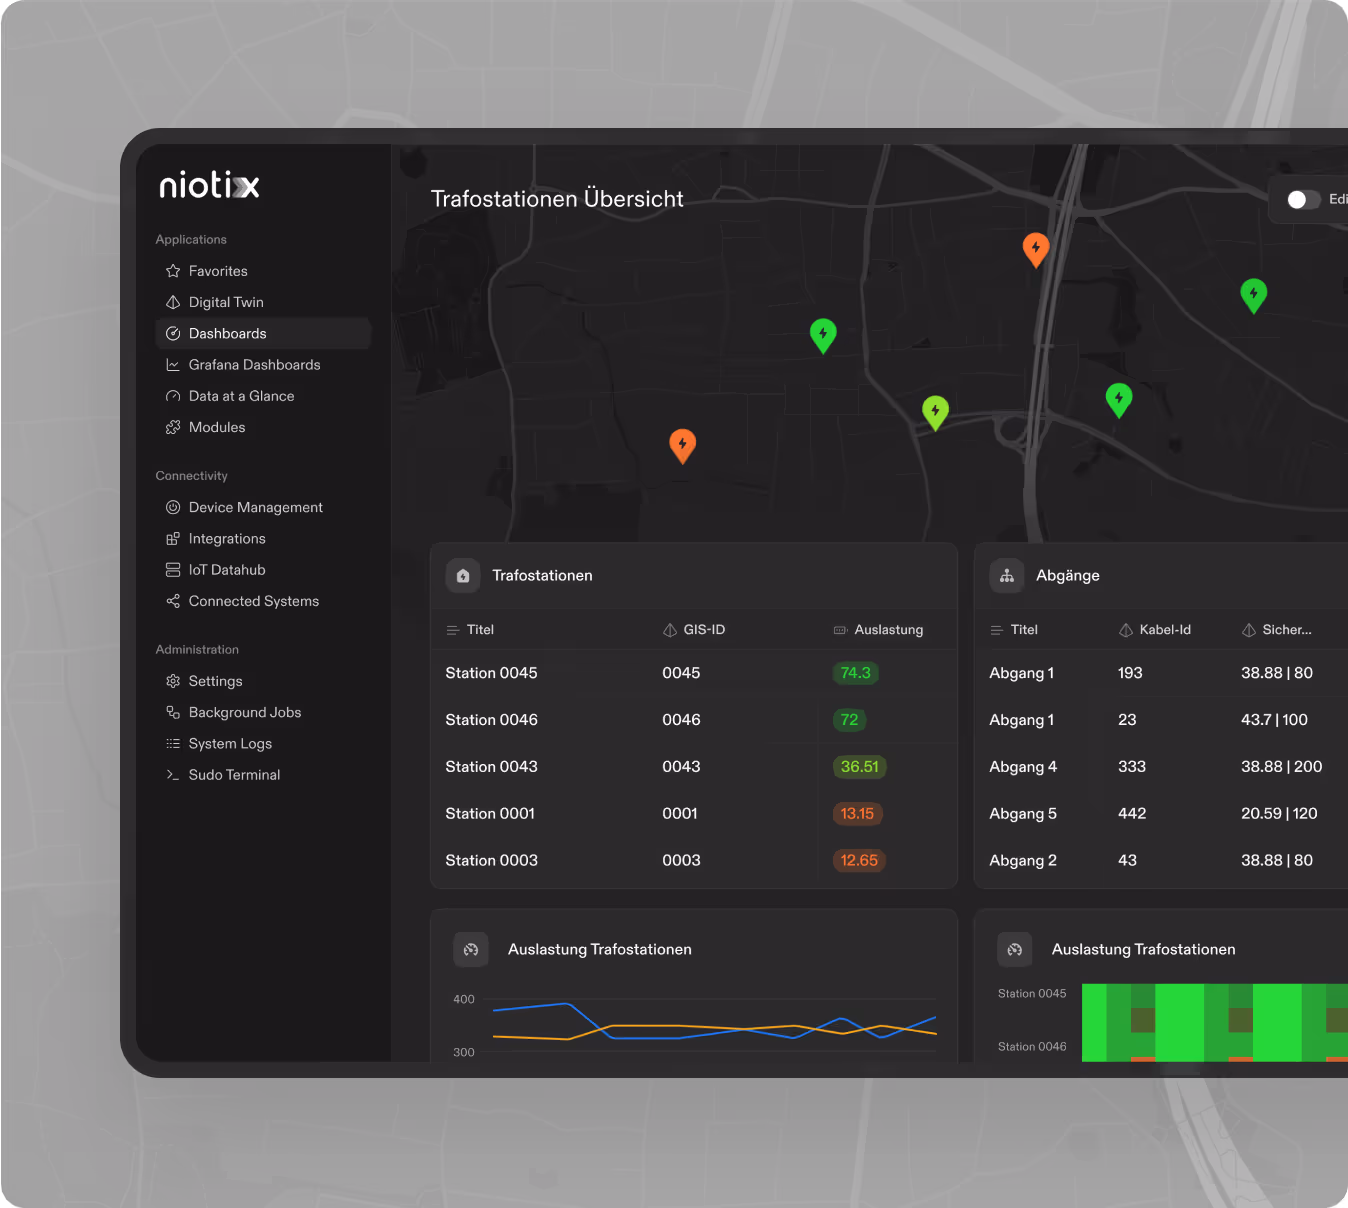
Task: Click the 43.7 | 100 Sicherung value
Action: tap(1274, 720)
